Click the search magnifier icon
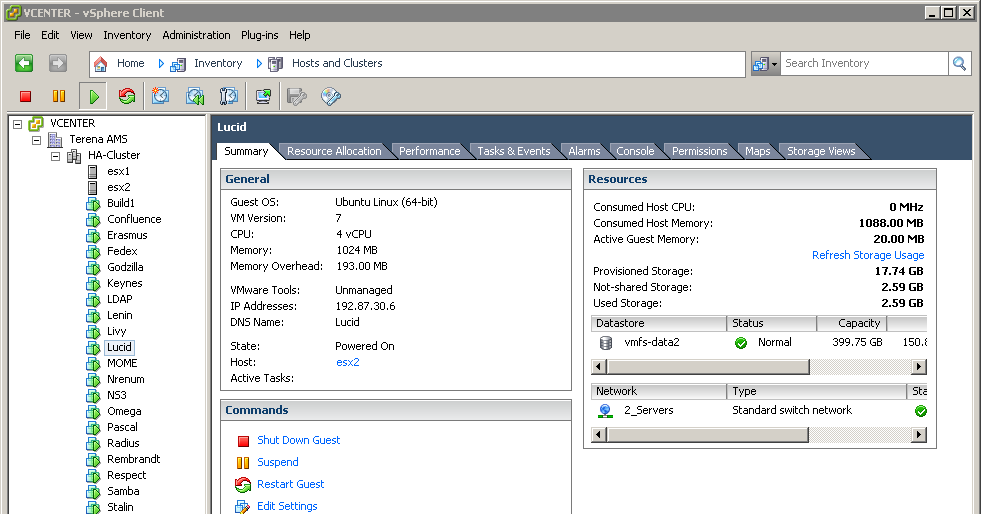 tap(959, 63)
